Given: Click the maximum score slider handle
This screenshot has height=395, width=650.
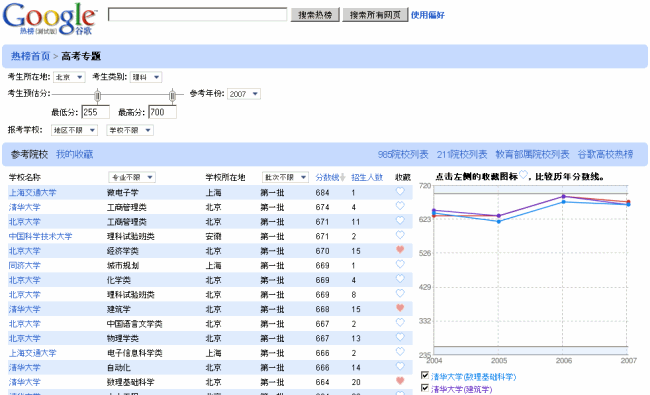Looking at the screenshot, I should click(x=172, y=96).
